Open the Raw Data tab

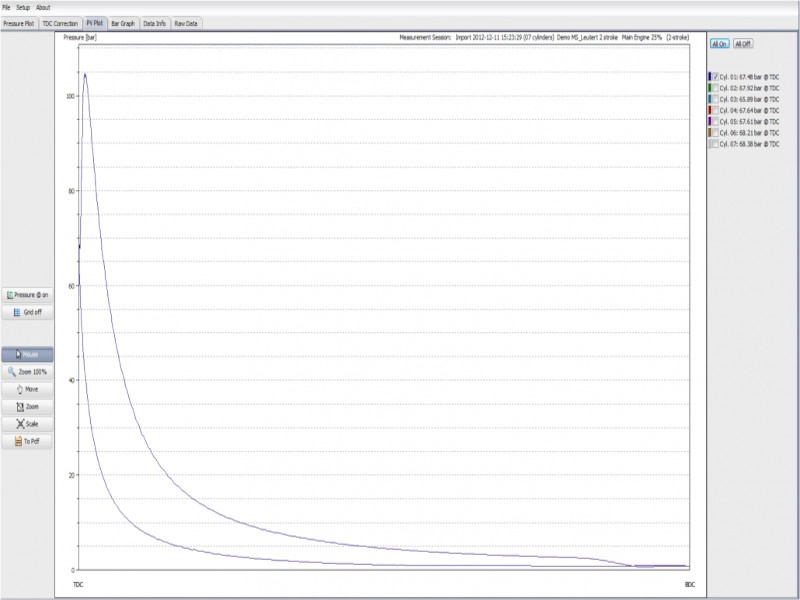point(186,23)
